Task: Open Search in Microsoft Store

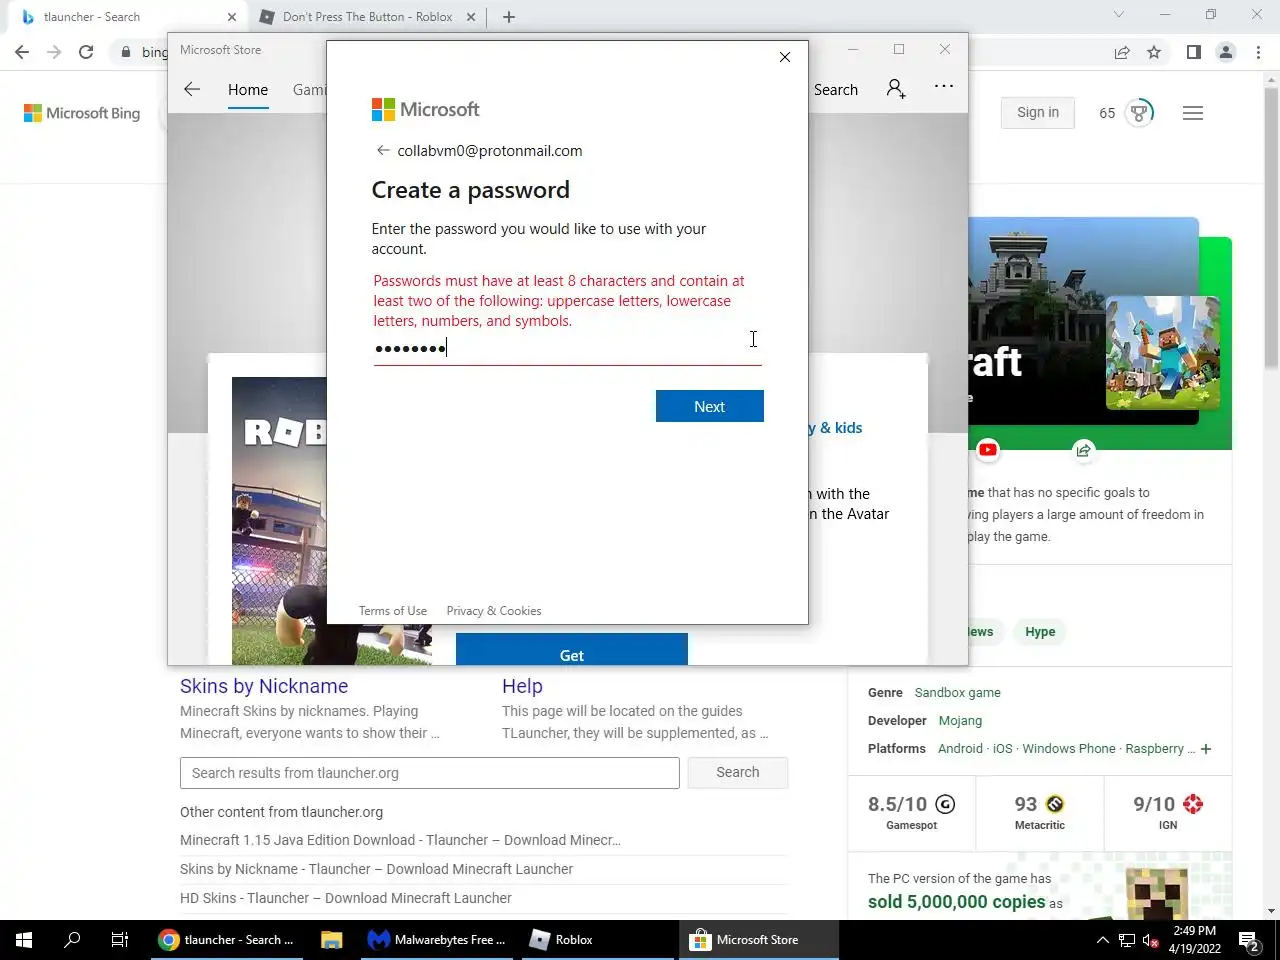Action: pyautogui.click(x=835, y=89)
